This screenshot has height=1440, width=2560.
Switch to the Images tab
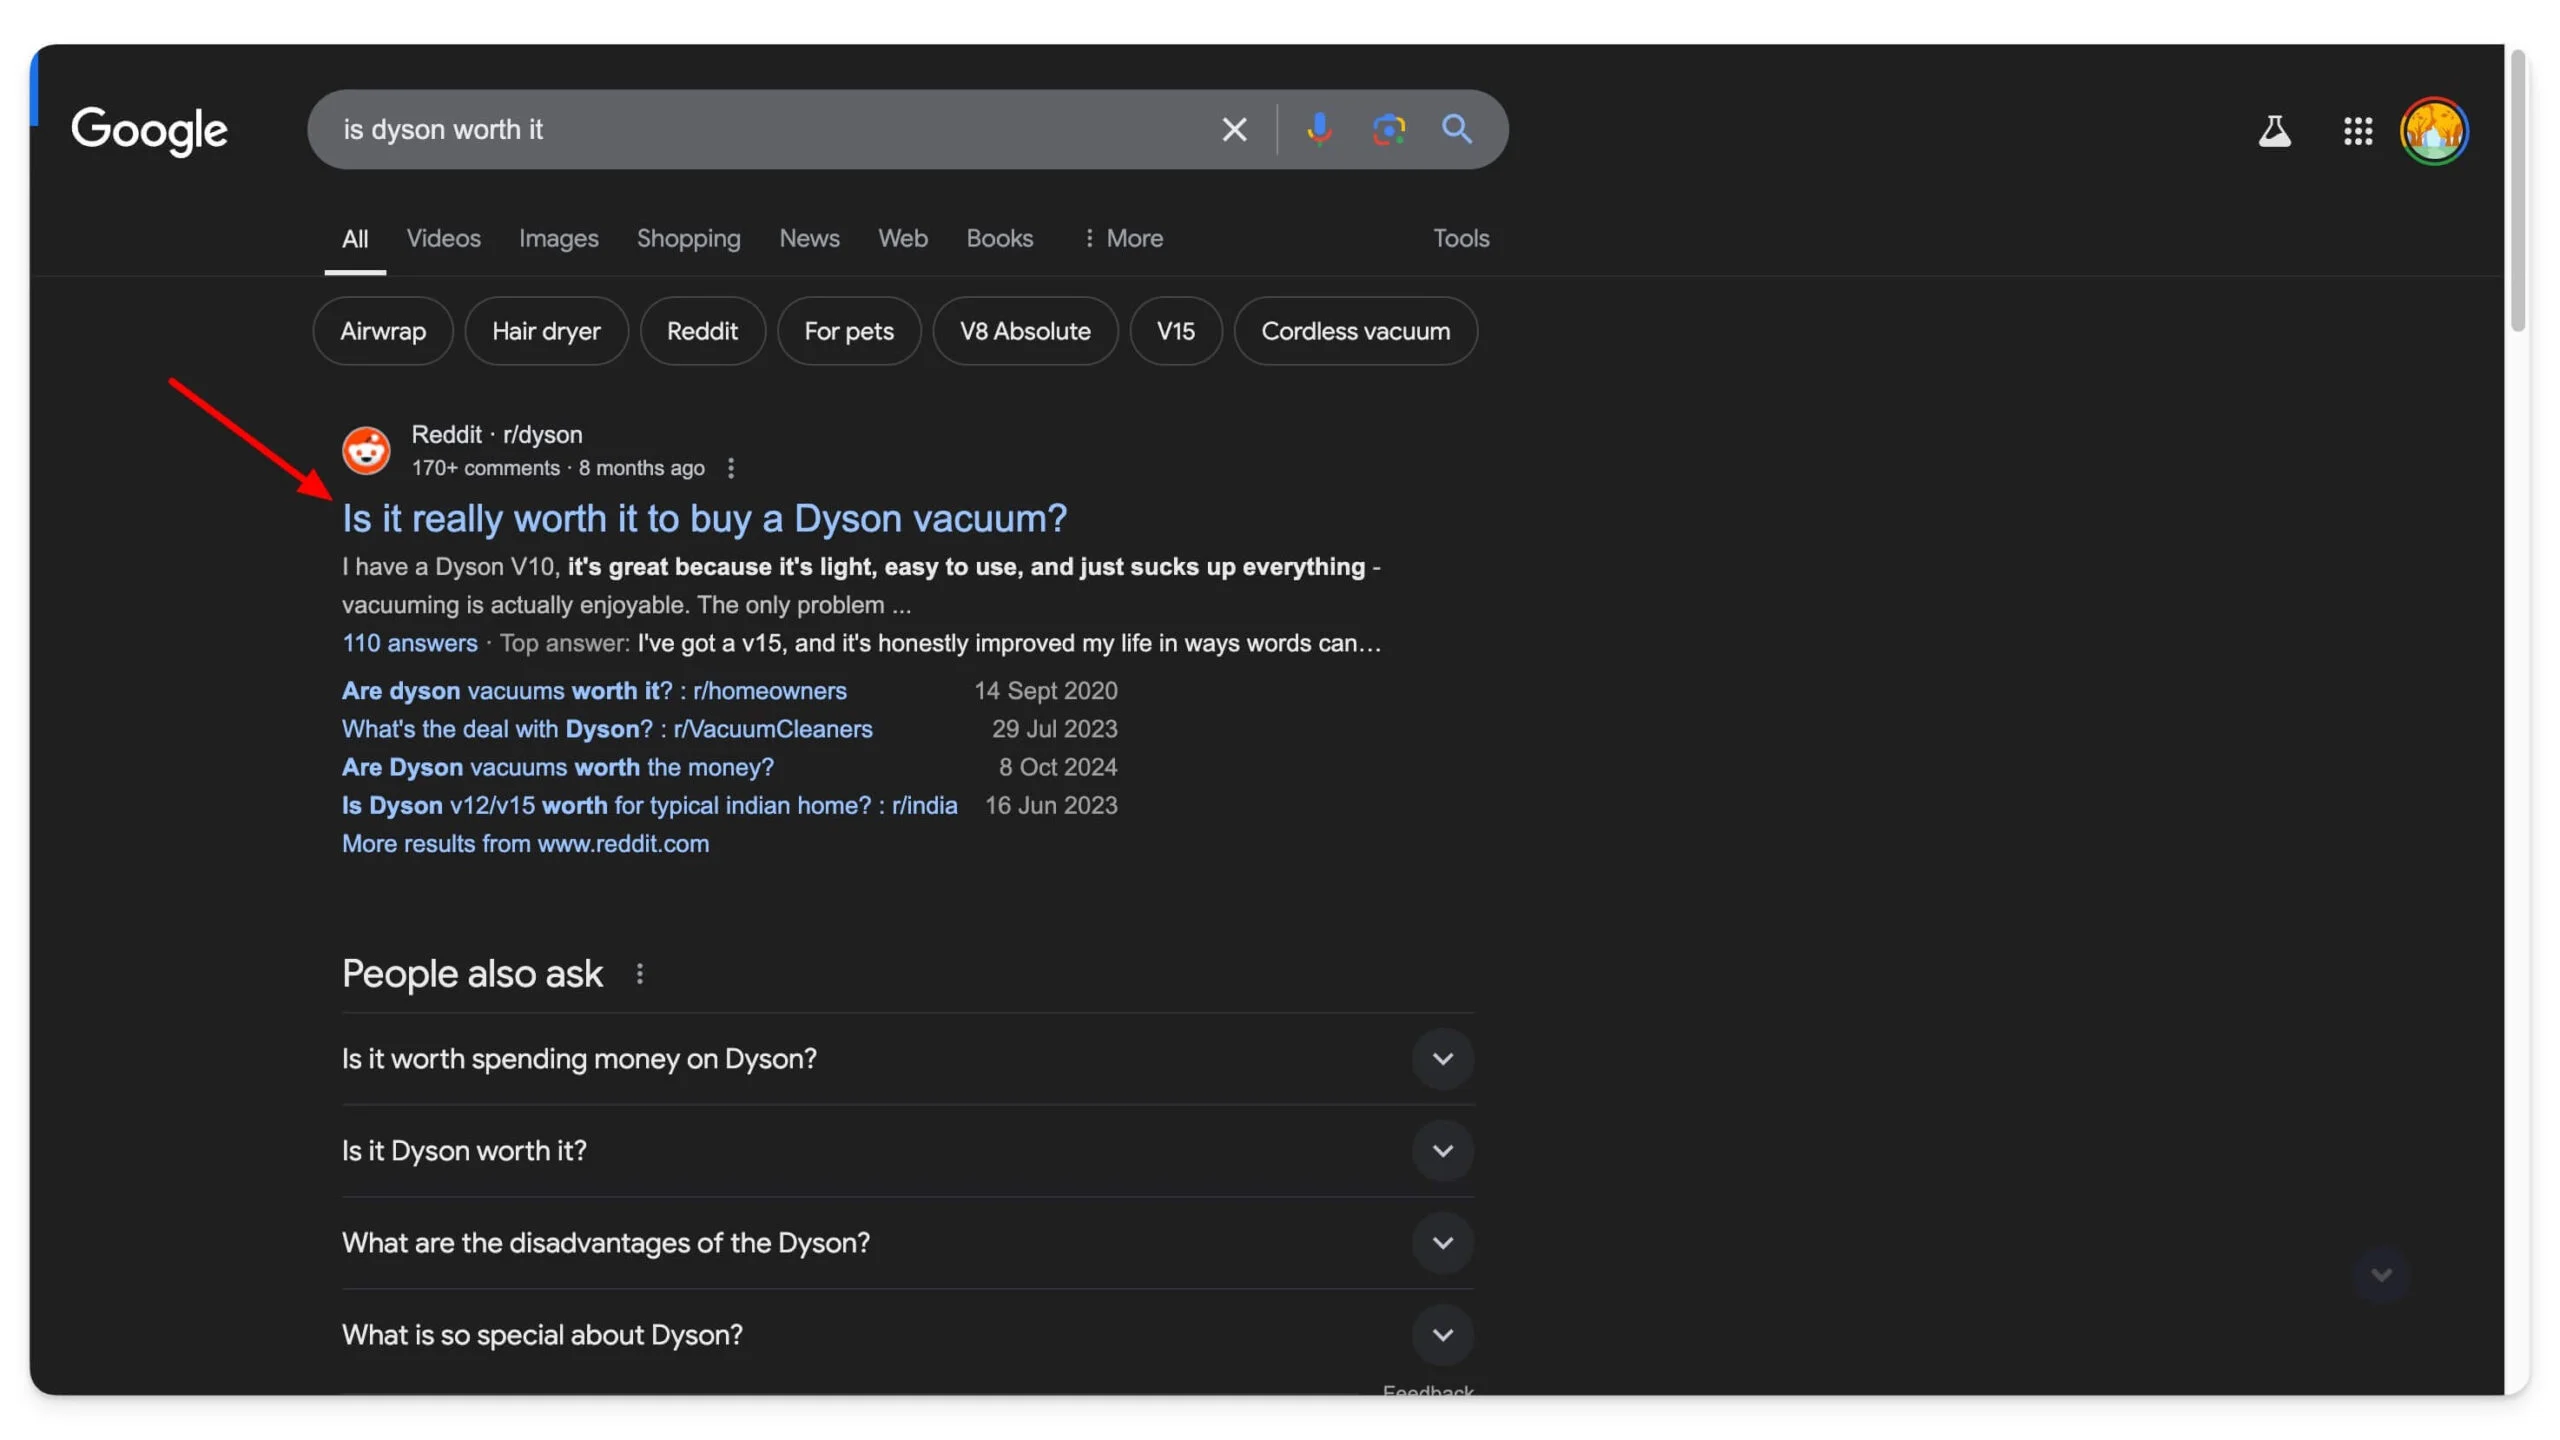point(558,238)
